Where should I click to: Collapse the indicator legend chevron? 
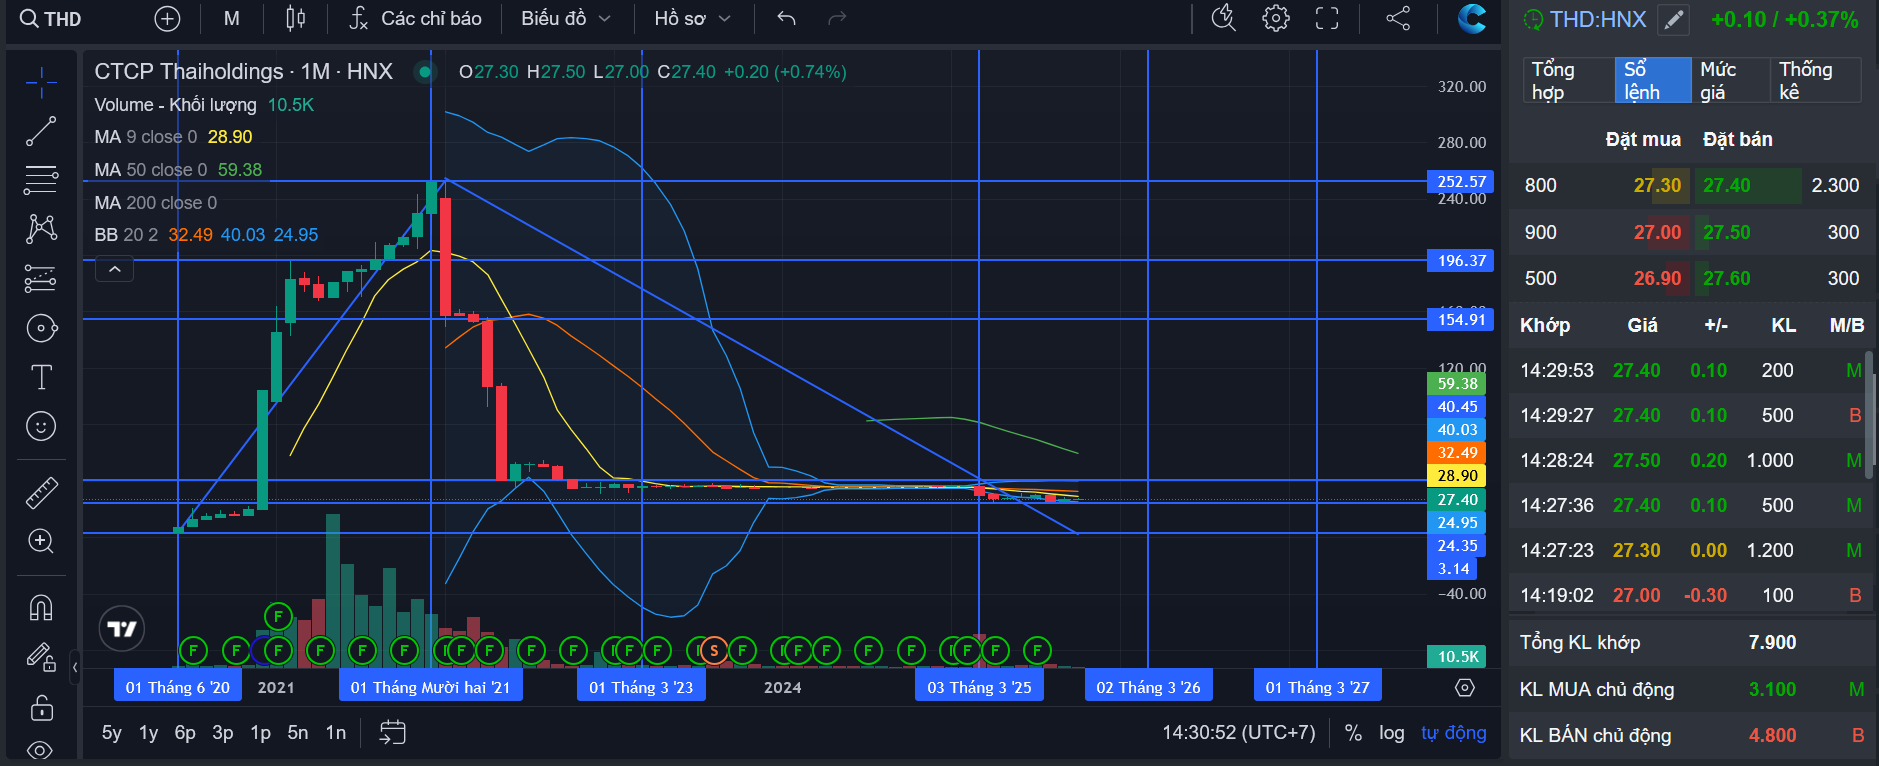pos(114,270)
